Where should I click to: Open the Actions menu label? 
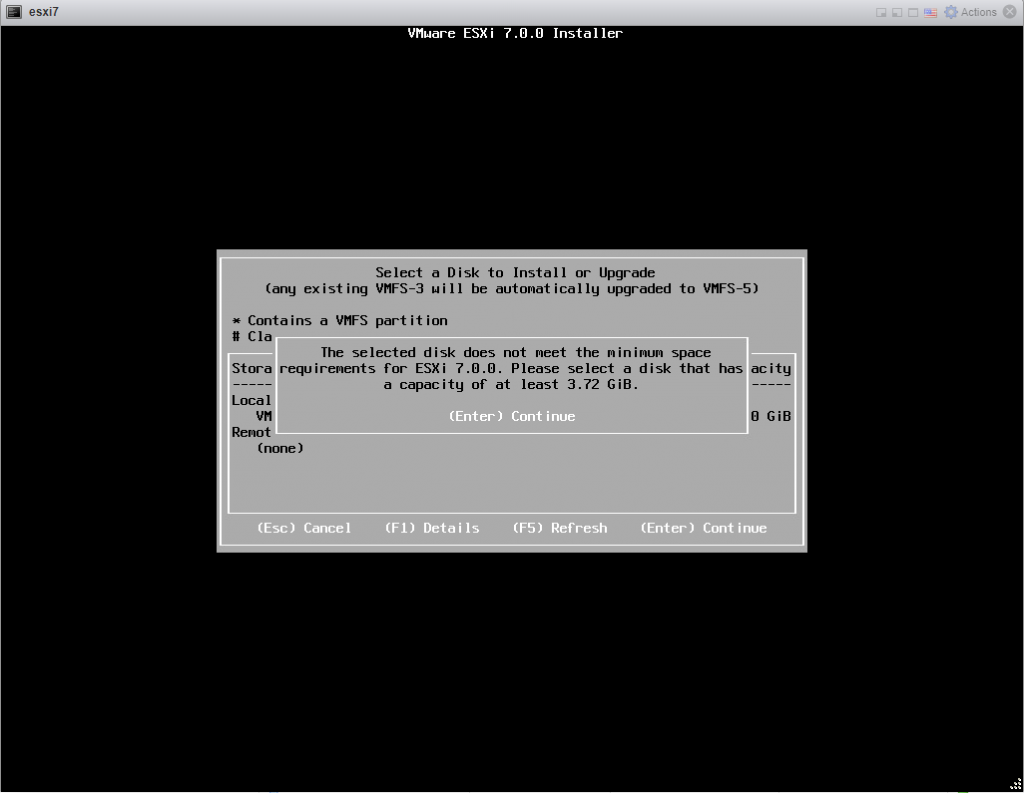[x=978, y=12]
